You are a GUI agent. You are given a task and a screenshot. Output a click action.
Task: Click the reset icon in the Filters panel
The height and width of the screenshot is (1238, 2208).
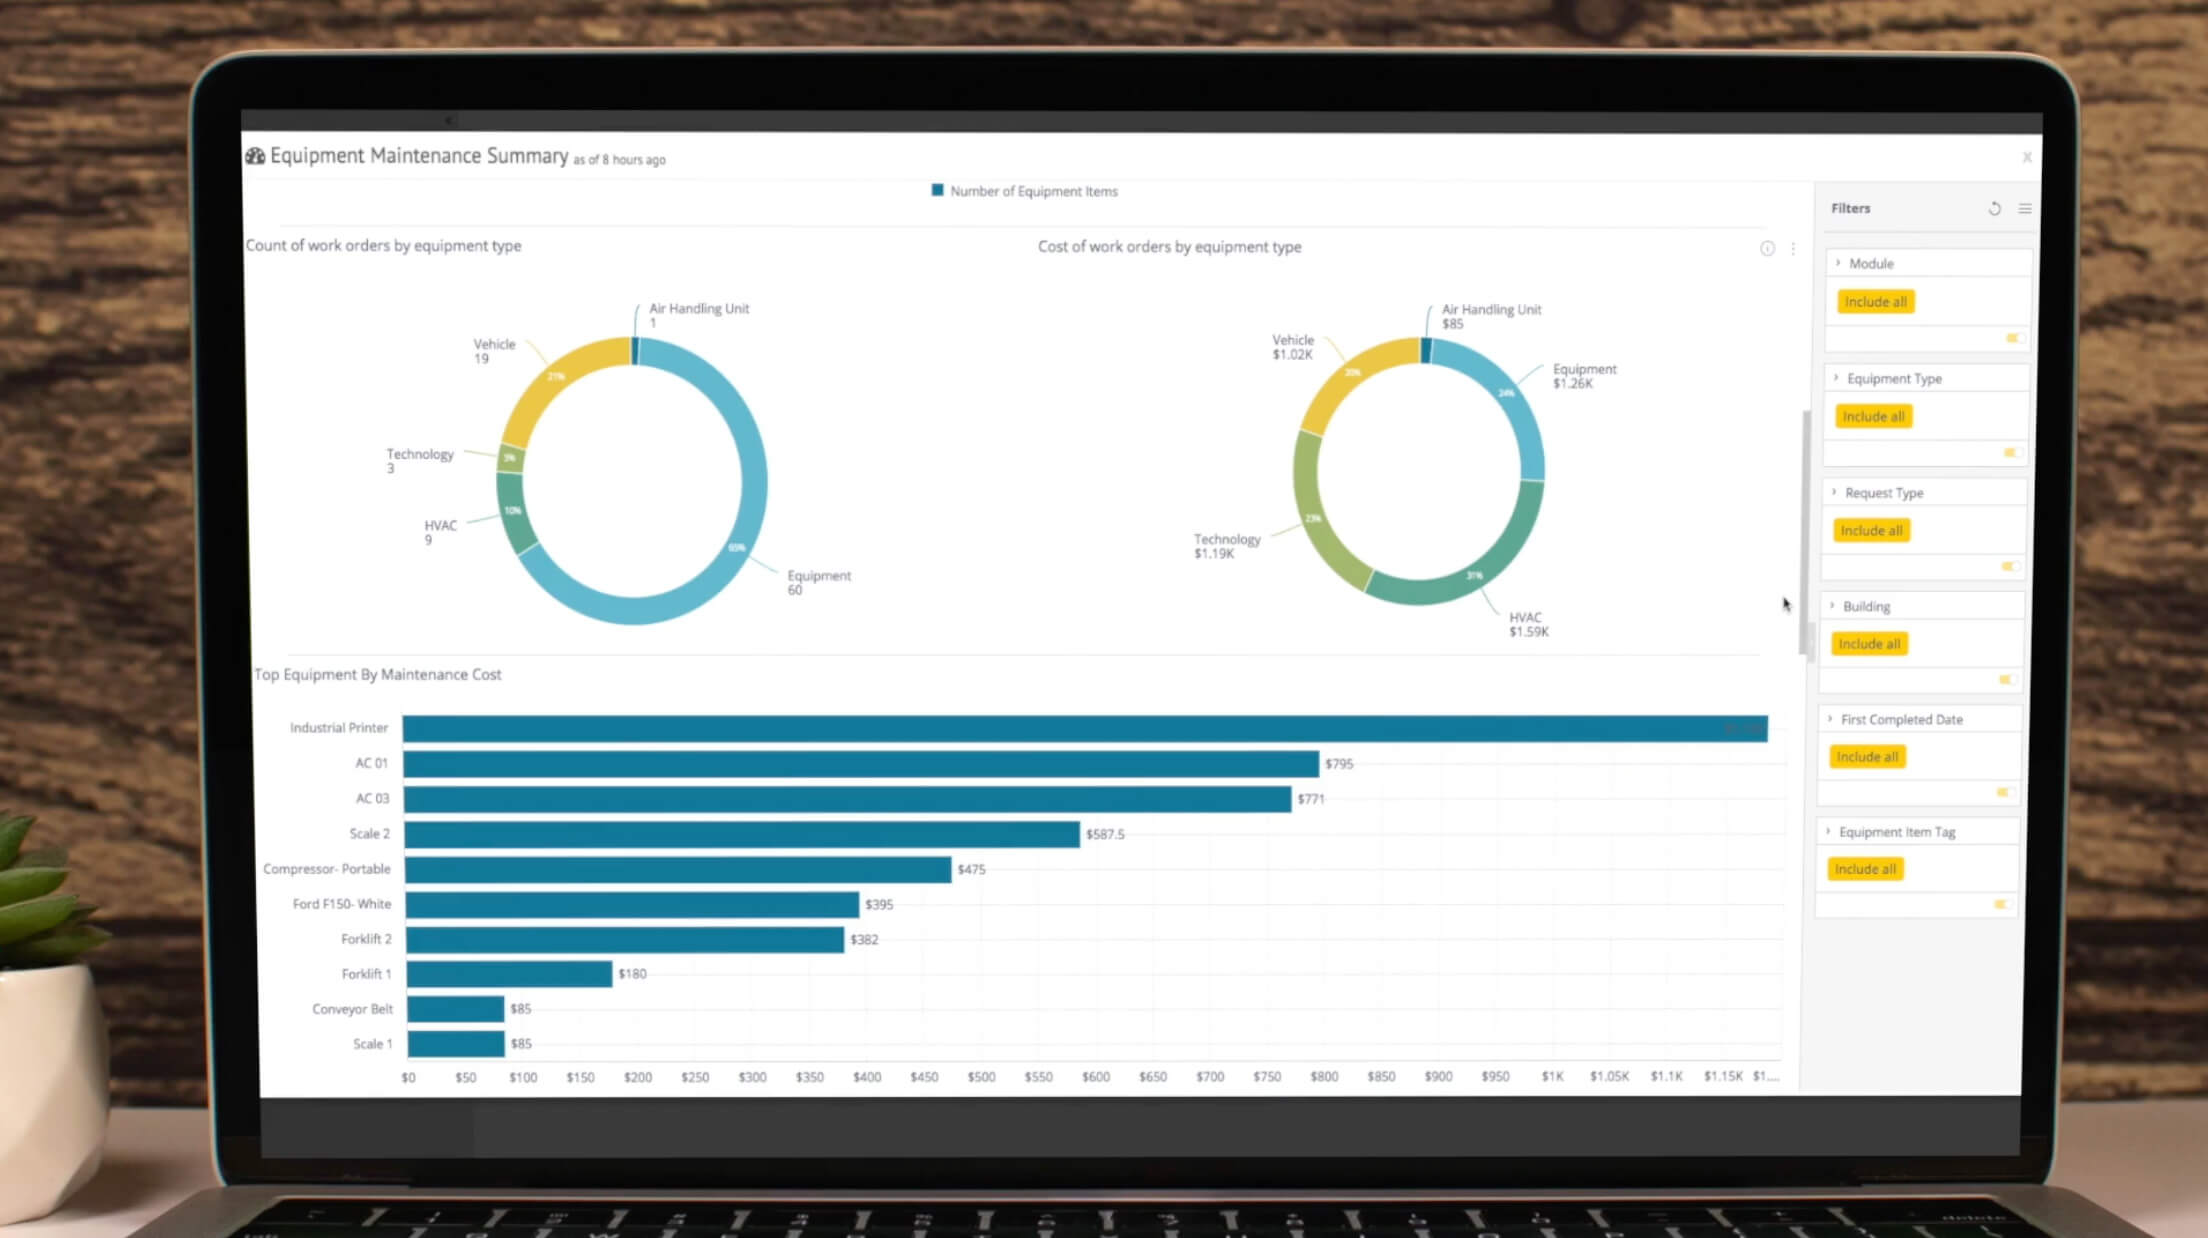(x=1995, y=208)
